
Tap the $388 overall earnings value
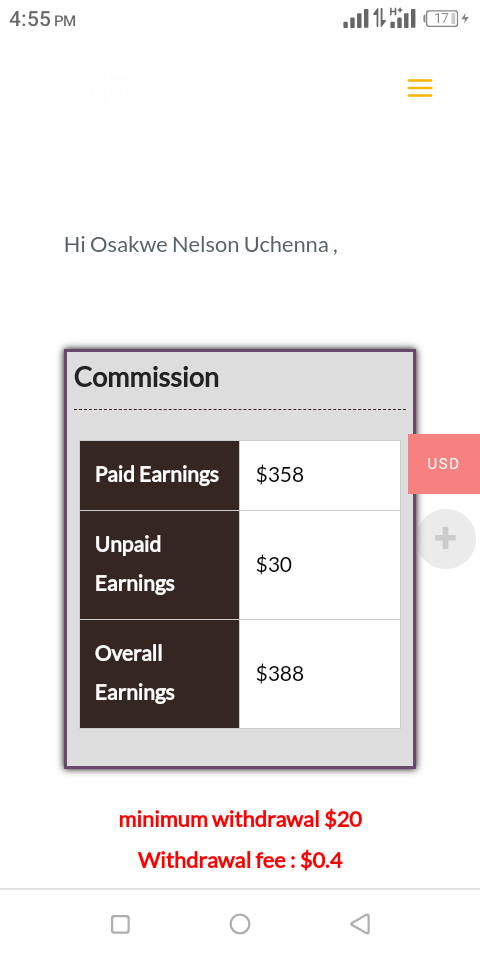click(x=280, y=673)
